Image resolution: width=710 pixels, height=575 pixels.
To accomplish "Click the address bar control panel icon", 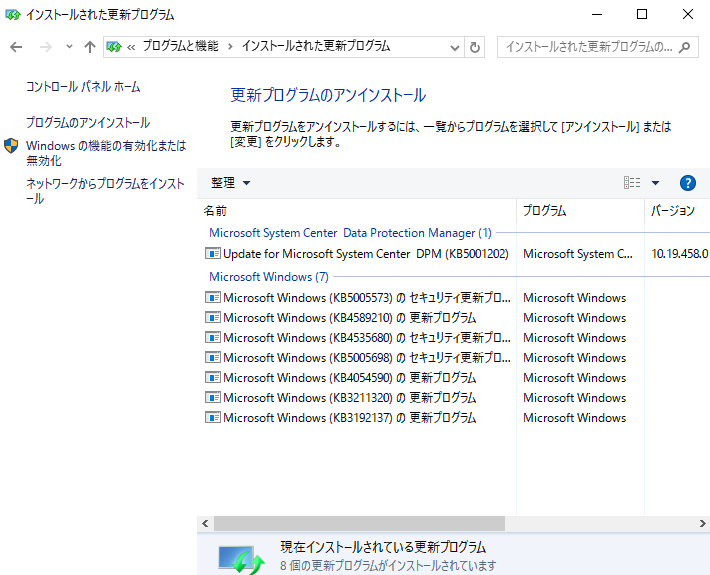I will pyautogui.click(x=114, y=46).
